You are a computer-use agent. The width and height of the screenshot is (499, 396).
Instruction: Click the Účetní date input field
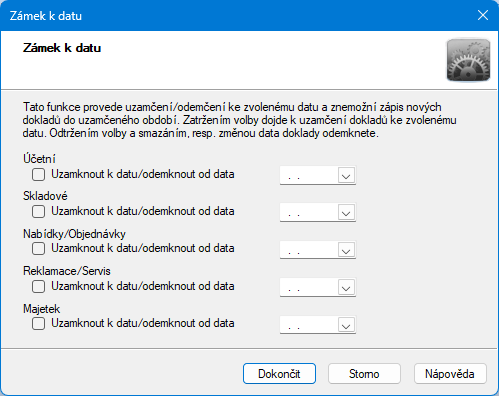309,175
